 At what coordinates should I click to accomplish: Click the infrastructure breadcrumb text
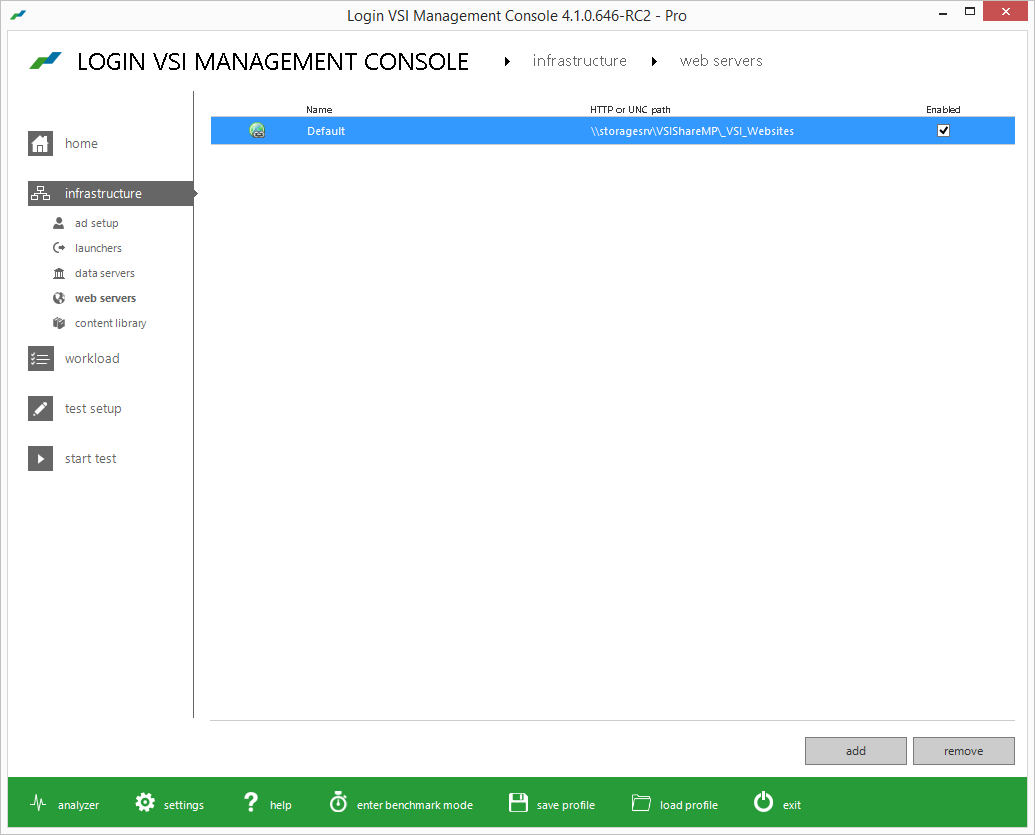coord(580,61)
